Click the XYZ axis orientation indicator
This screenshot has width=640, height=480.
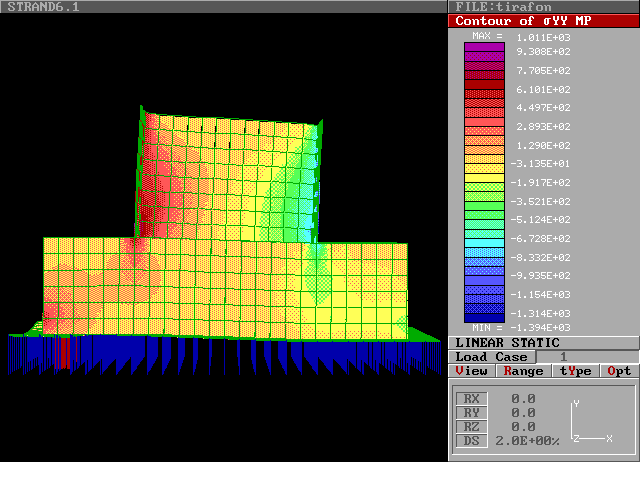[590, 422]
